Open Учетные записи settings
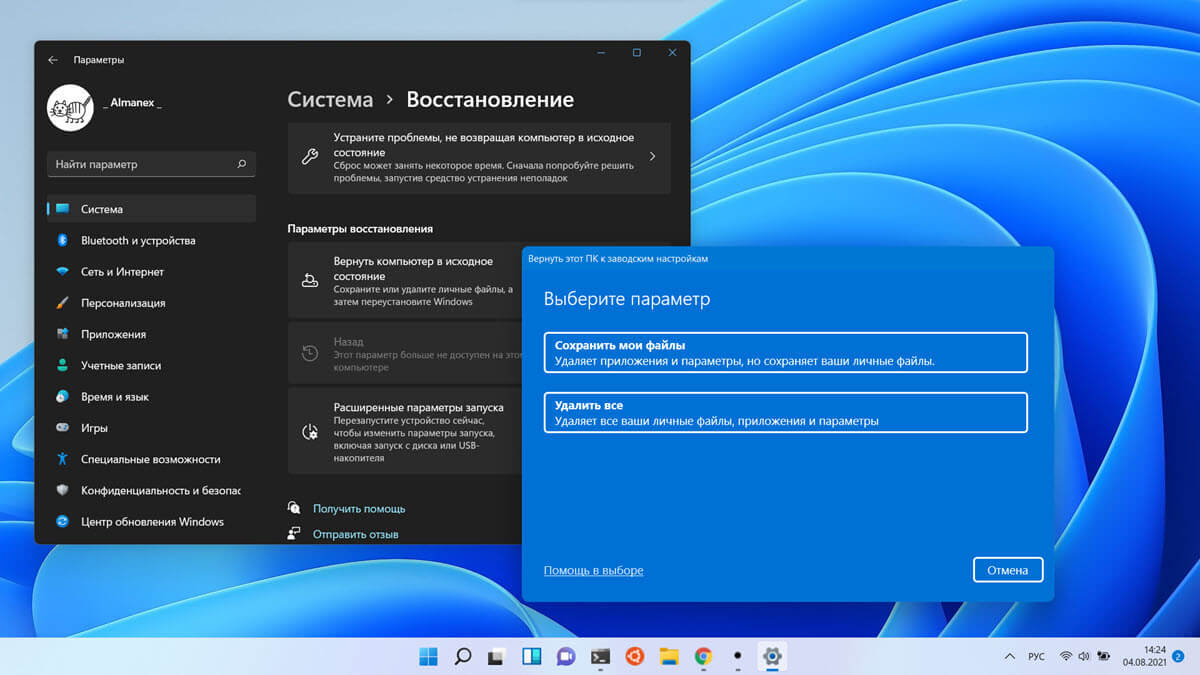The height and width of the screenshot is (675, 1200). click(x=151, y=365)
